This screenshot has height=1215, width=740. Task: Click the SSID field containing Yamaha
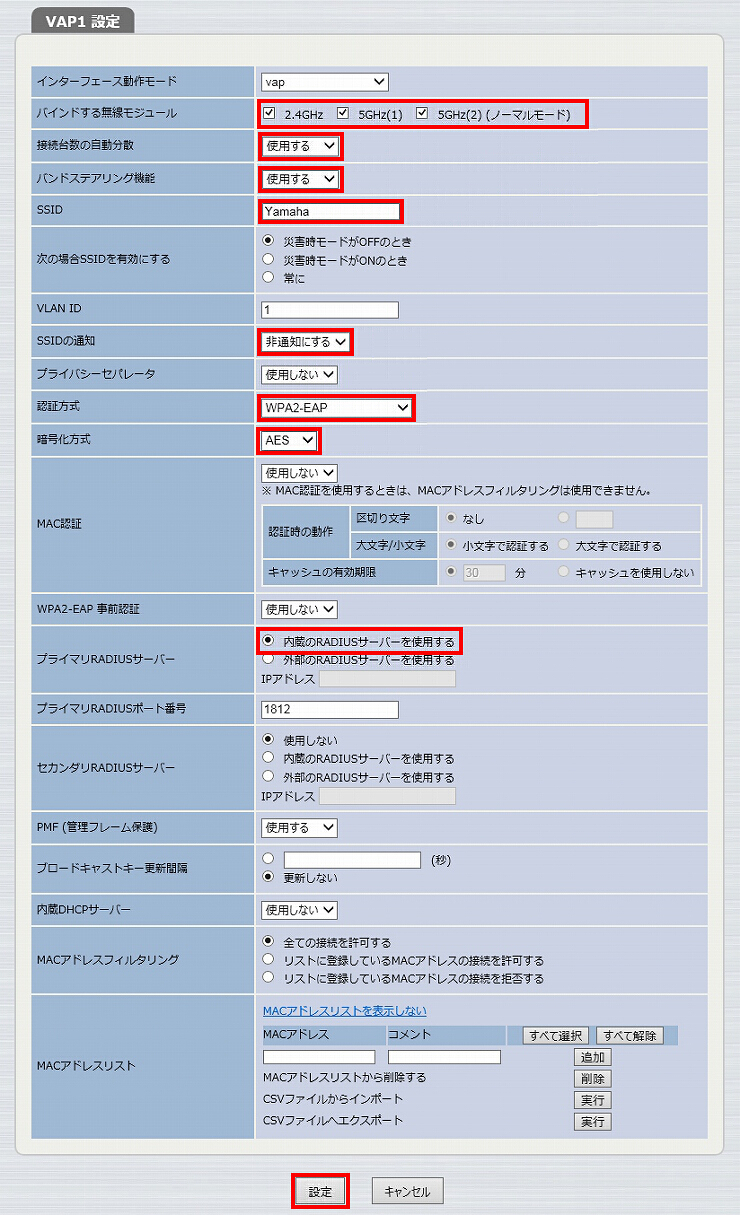click(330, 211)
